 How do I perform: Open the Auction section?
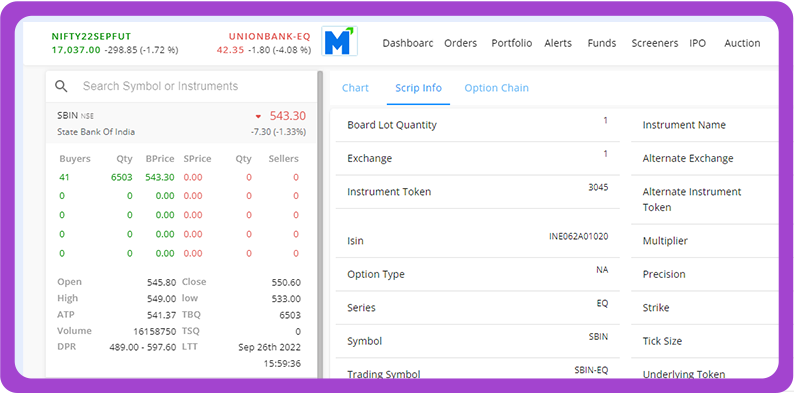click(x=742, y=43)
